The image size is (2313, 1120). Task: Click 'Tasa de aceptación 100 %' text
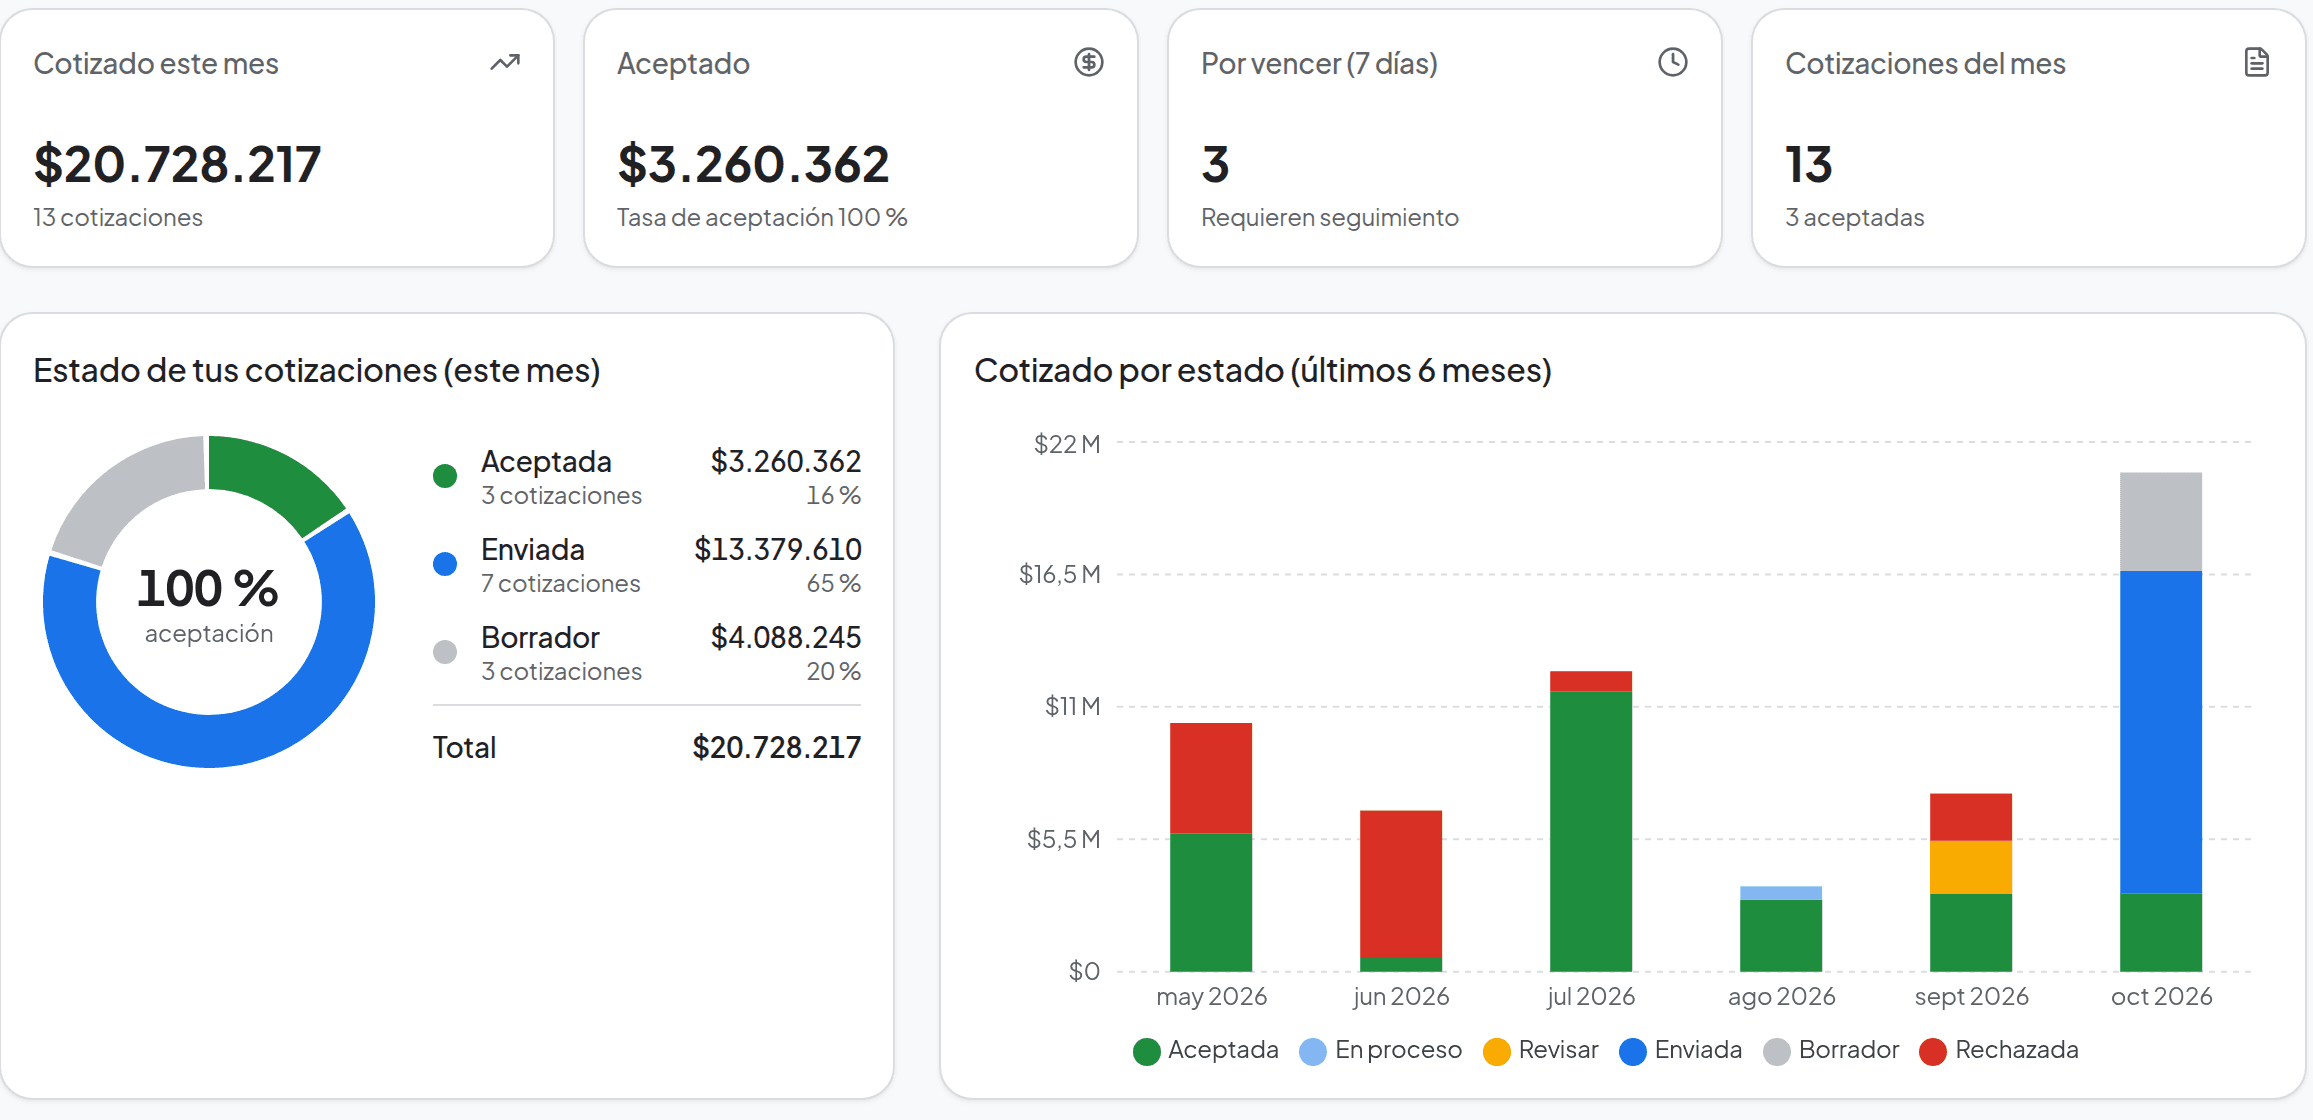(x=762, y=217)
